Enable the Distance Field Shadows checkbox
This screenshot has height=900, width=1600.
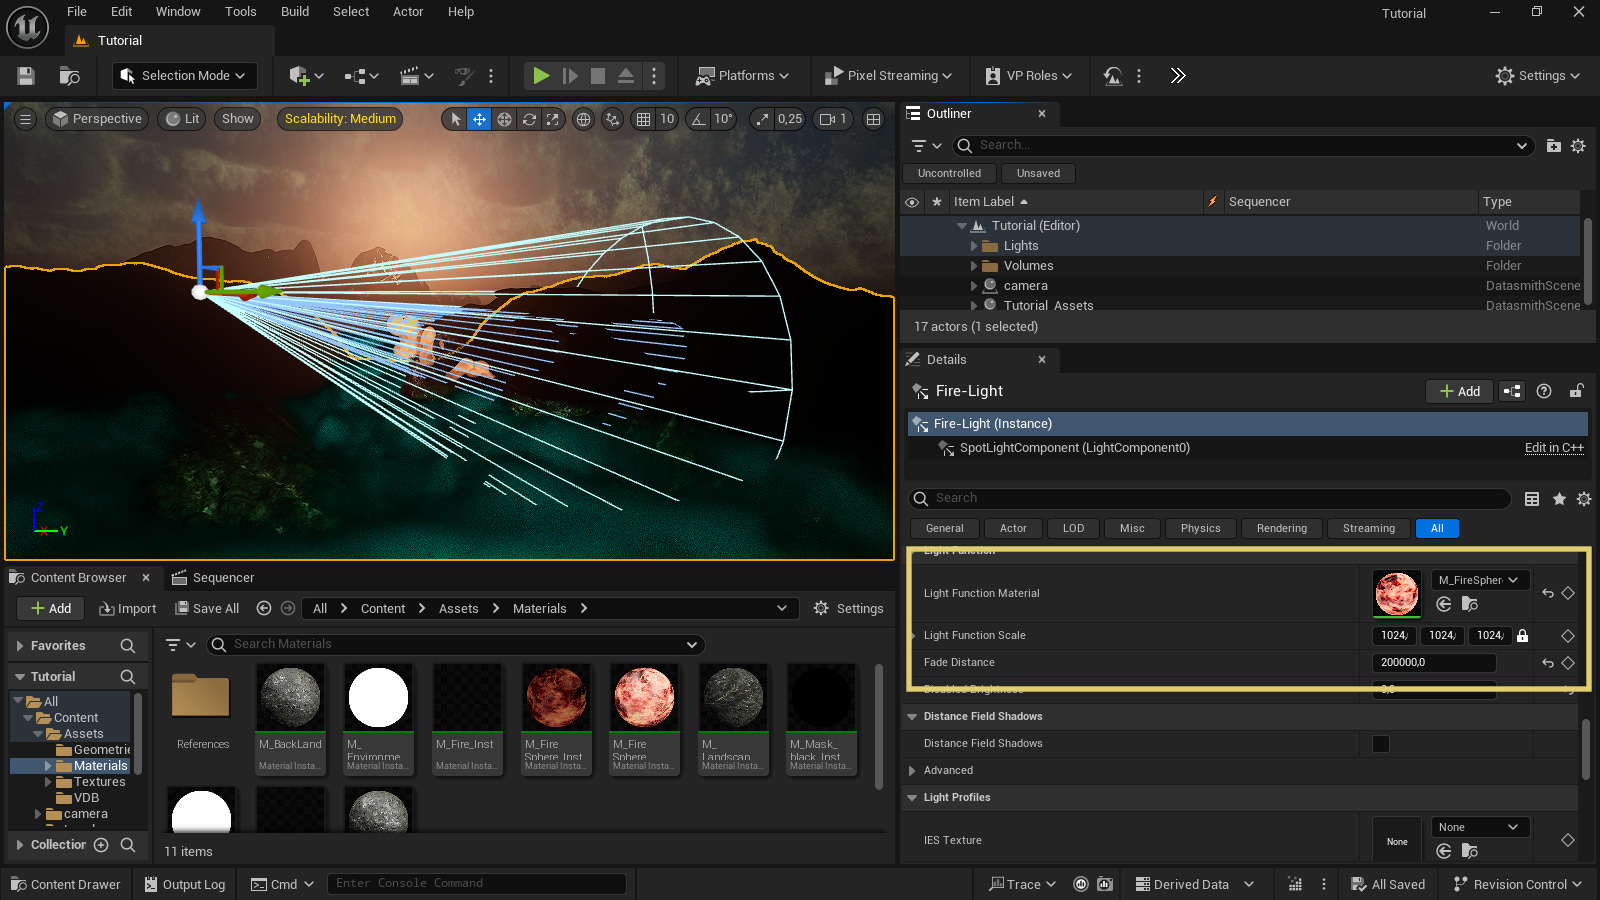pos(1381,744)
